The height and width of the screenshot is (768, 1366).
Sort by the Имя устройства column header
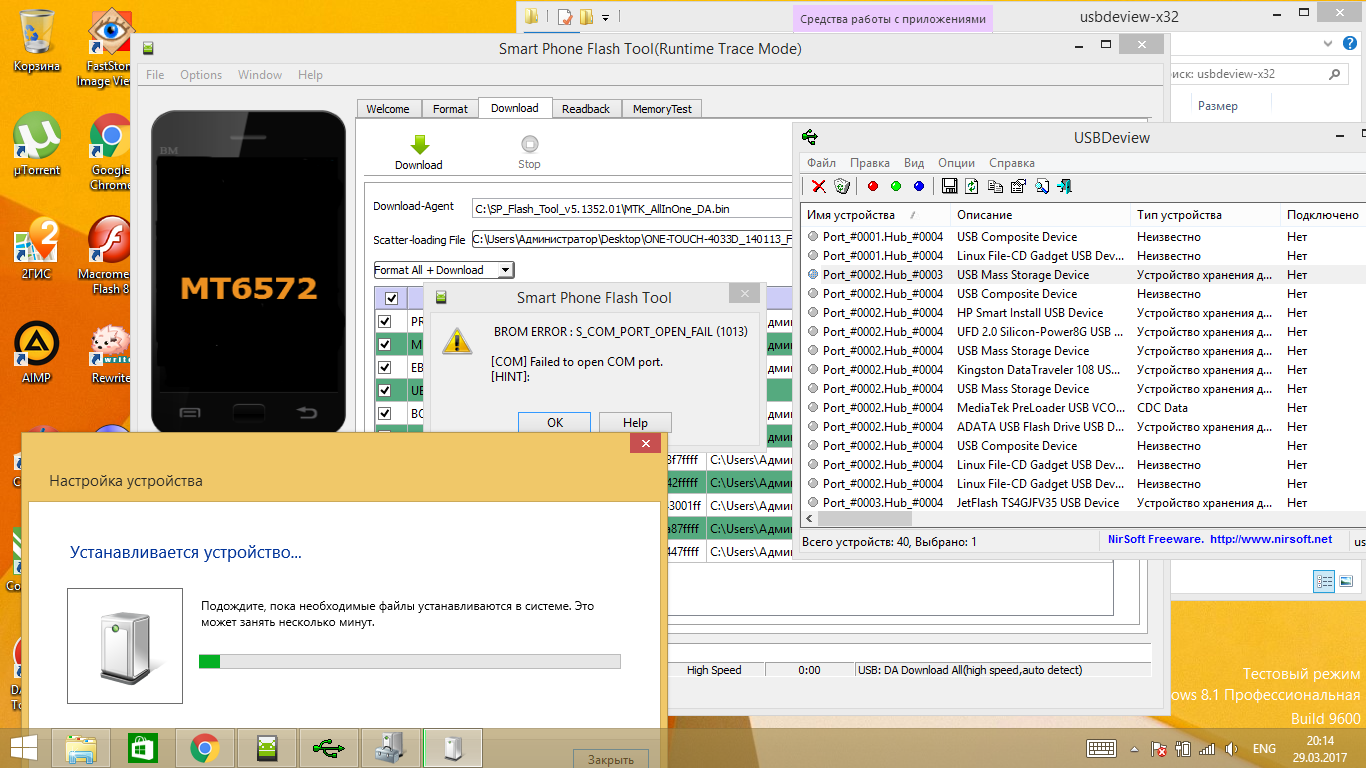tap(851, 215)
